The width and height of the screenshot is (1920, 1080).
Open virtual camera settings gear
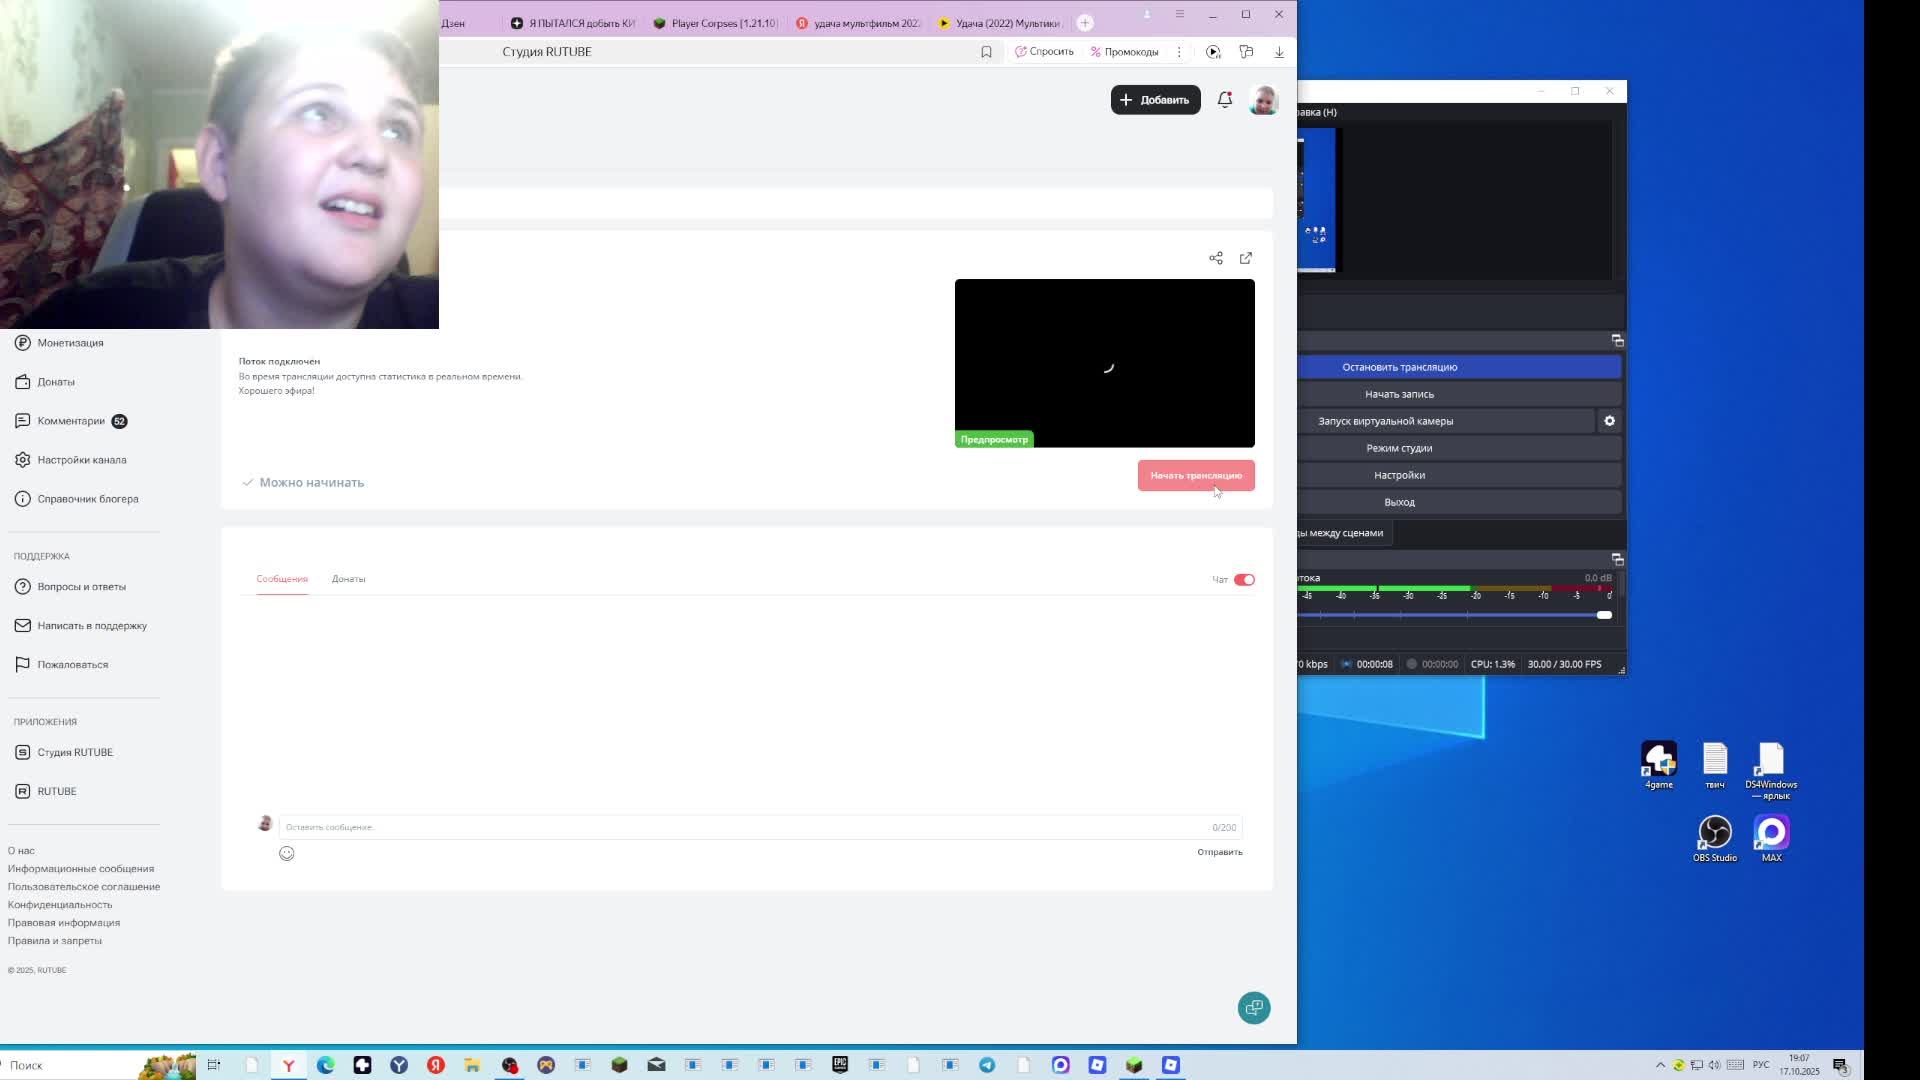pos(1609,421)
